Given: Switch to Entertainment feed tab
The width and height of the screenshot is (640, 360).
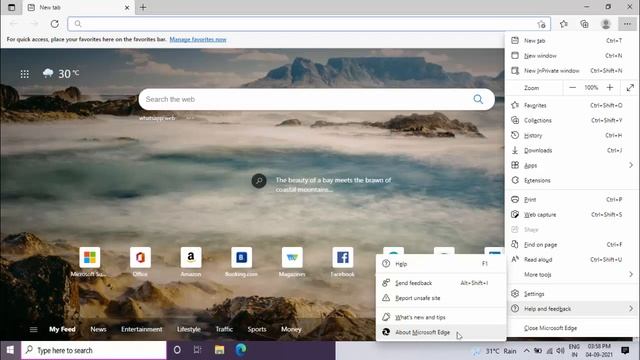Looking at the screenshot, I should point(142,329).
